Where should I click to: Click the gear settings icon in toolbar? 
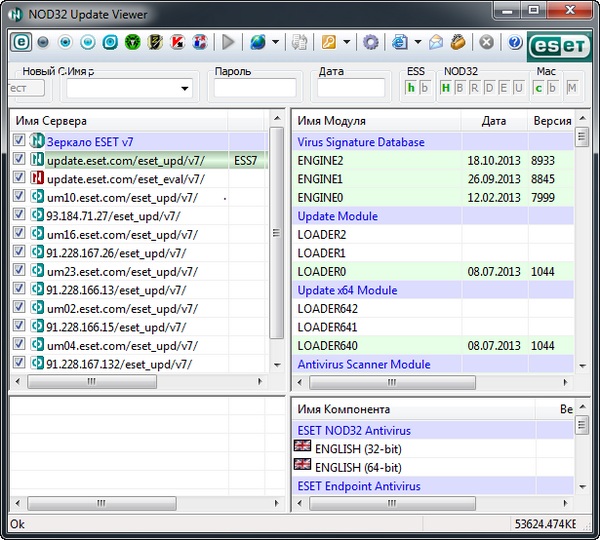tap(371, 42)
